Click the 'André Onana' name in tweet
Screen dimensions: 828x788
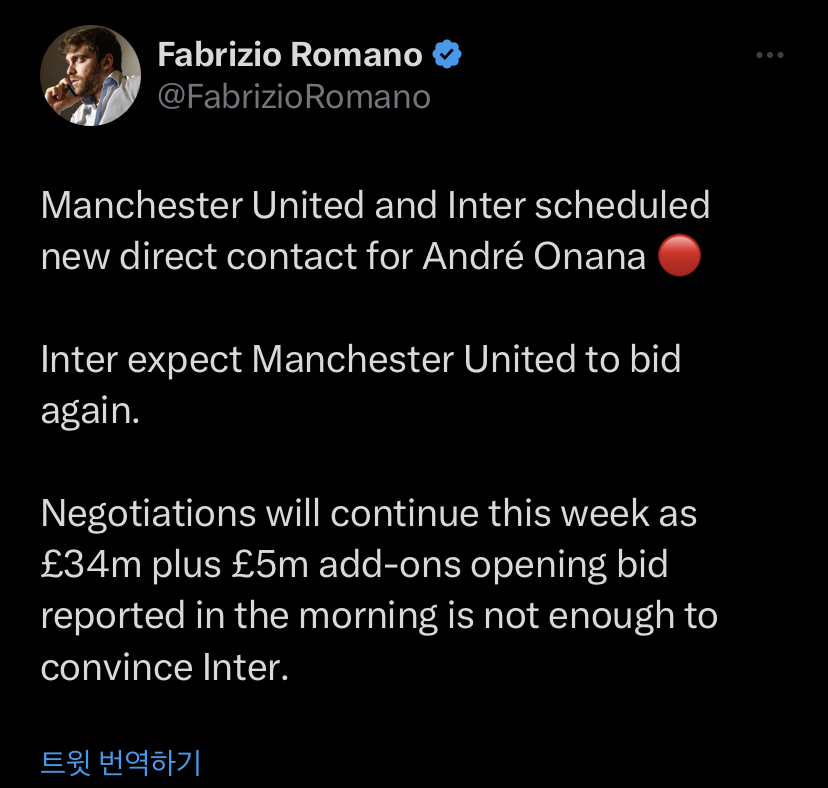click(534, 257)
